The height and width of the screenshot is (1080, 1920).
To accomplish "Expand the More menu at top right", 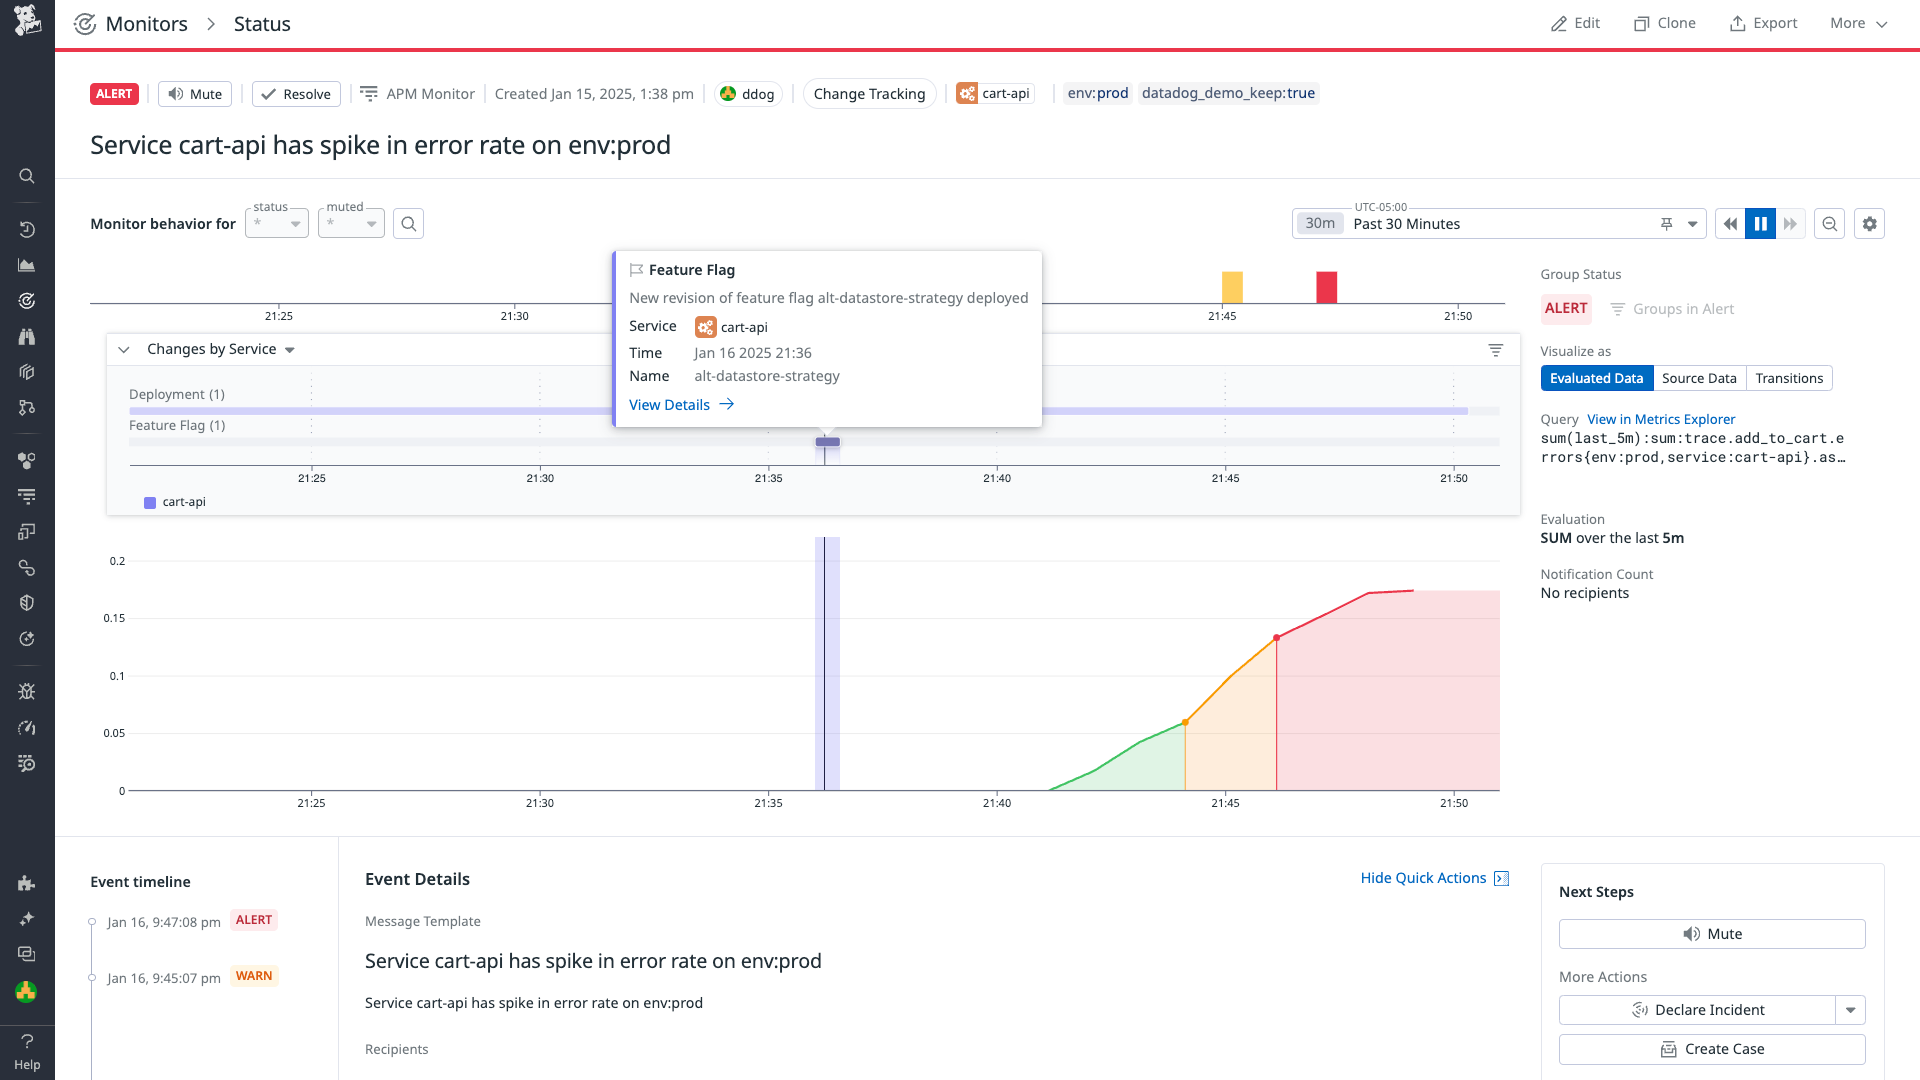I will 1856,22.
